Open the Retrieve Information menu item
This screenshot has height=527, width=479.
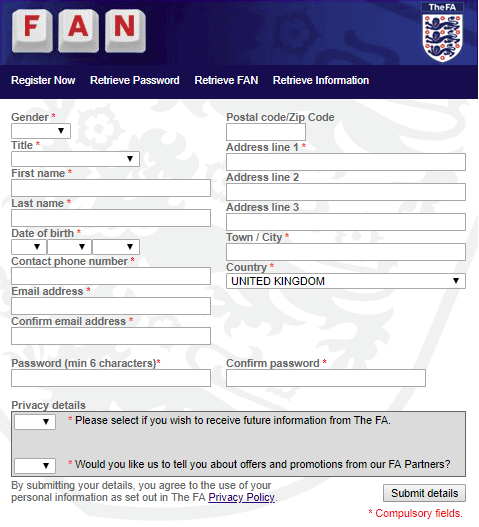tap(321, 80)
